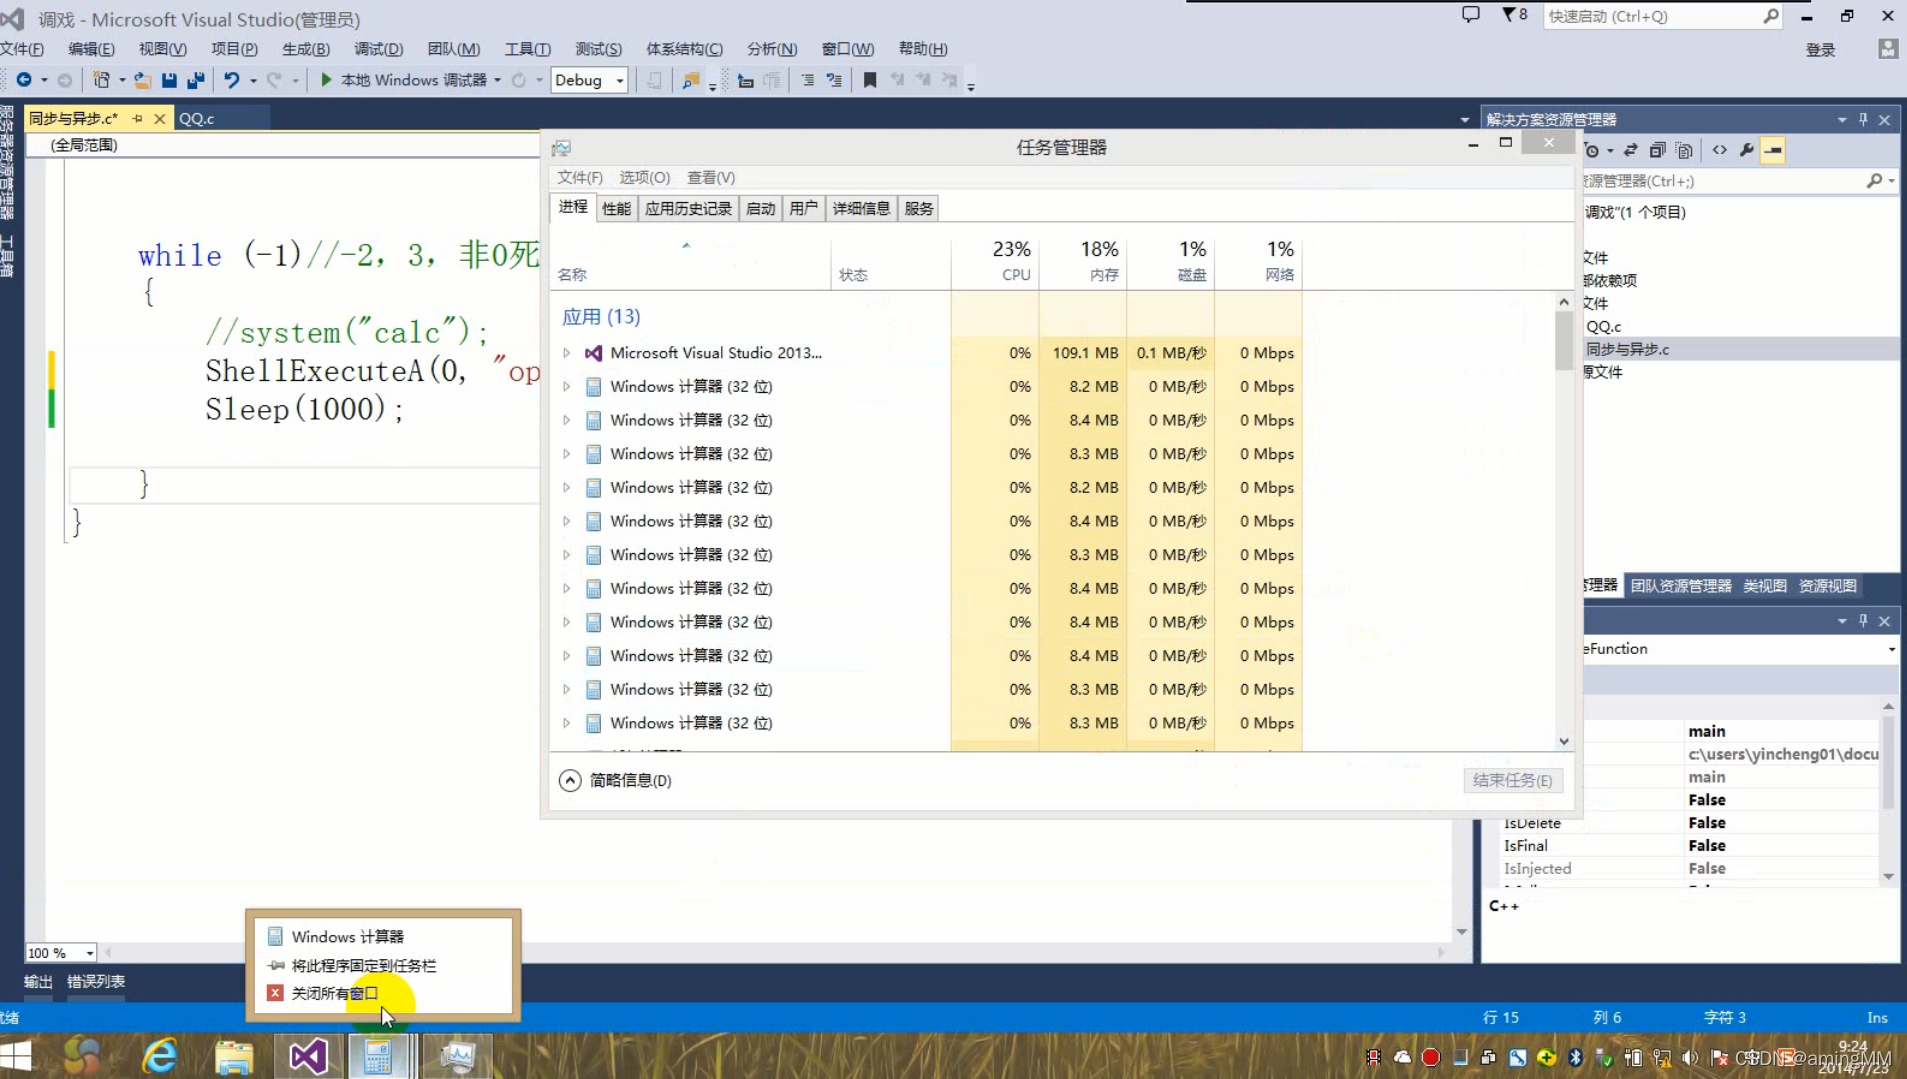Image resolution: width=1907 pixels, height=1079 pixels.
Task: Click the bookmark icon in the toolbar
Action: click(x=870, y=80)
